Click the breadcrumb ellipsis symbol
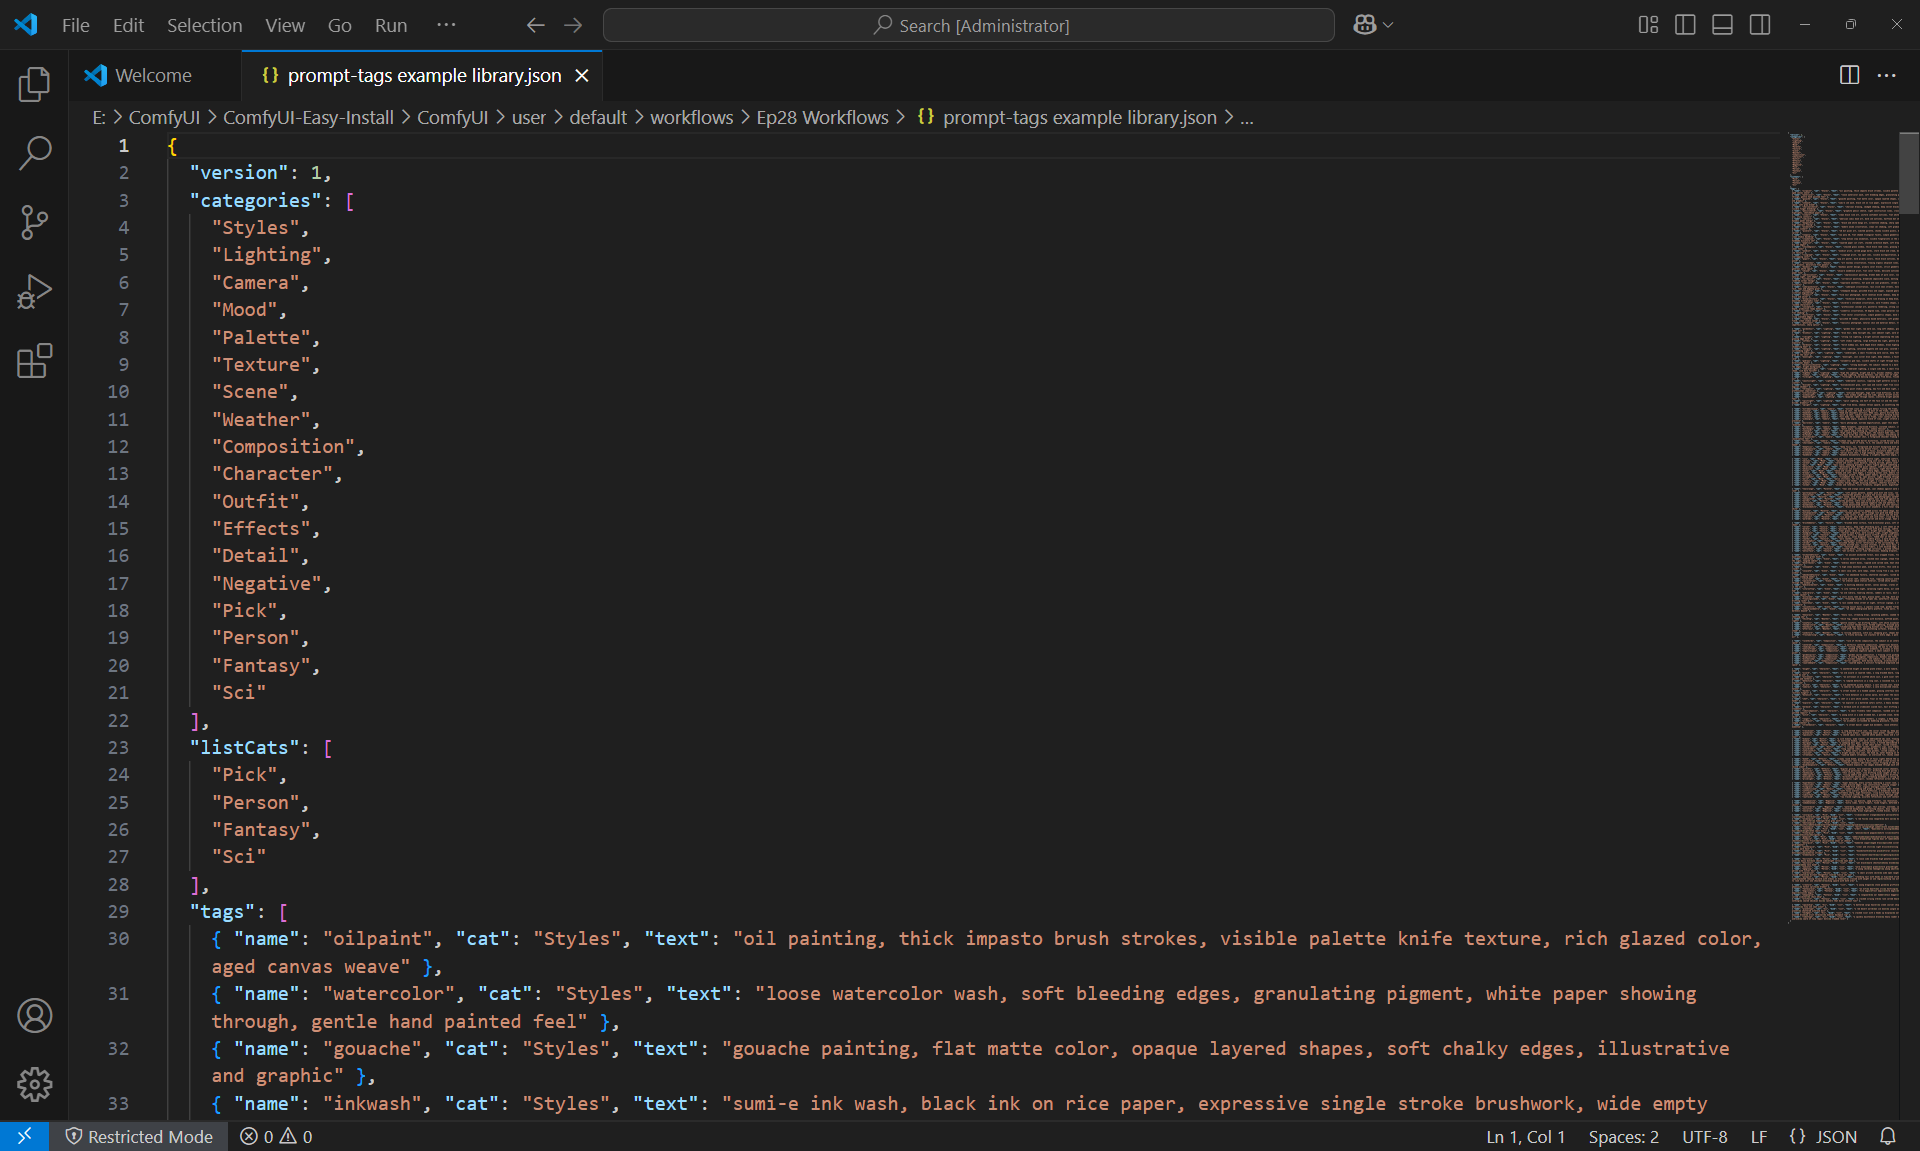The width and height of the screenshot is (1920, 1151). [x=1246, y=117]
